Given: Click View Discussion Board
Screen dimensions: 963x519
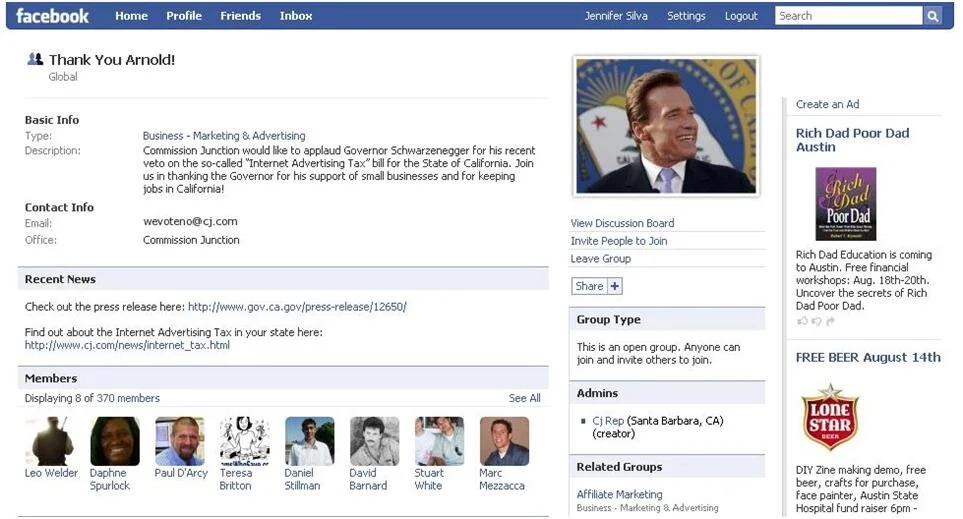Looking at the screenshot, I should 622,223.
